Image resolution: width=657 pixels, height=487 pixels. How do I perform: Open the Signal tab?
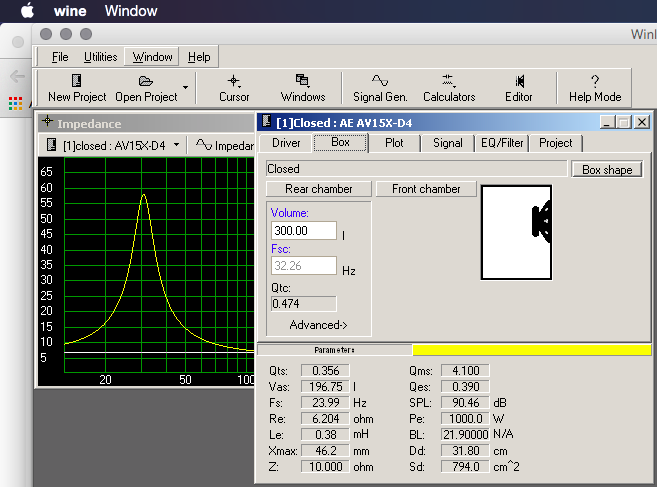447,143
